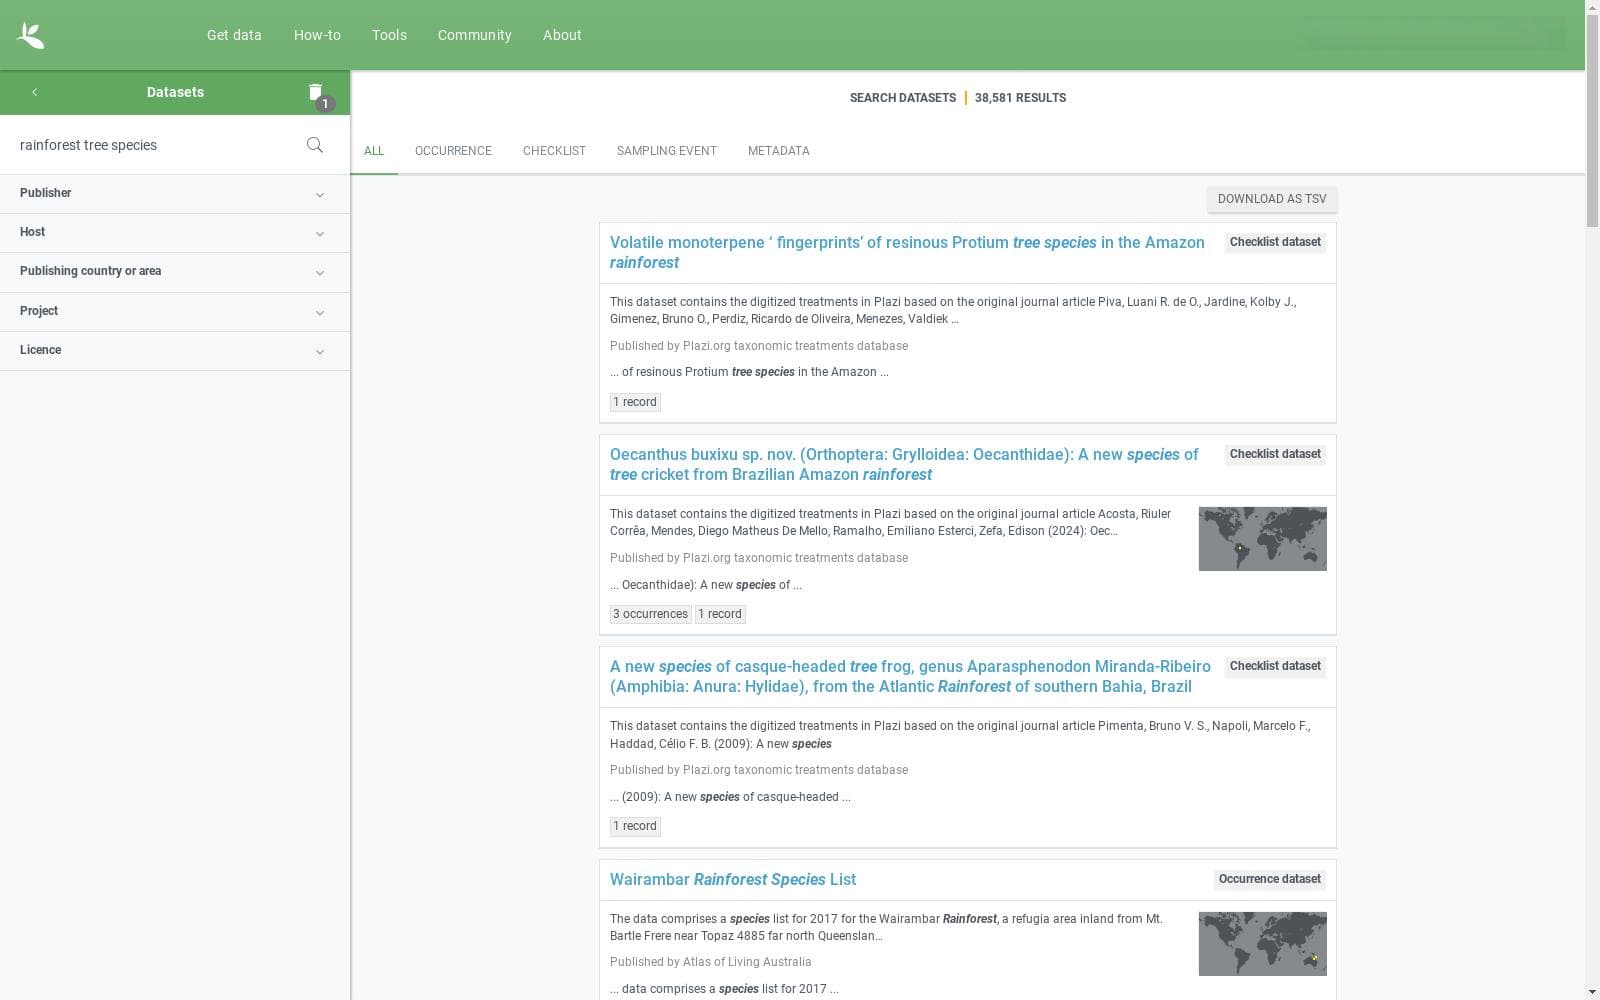The image size is (1600, 1000).
Task: Open the Get data menu
Action: 234,35
